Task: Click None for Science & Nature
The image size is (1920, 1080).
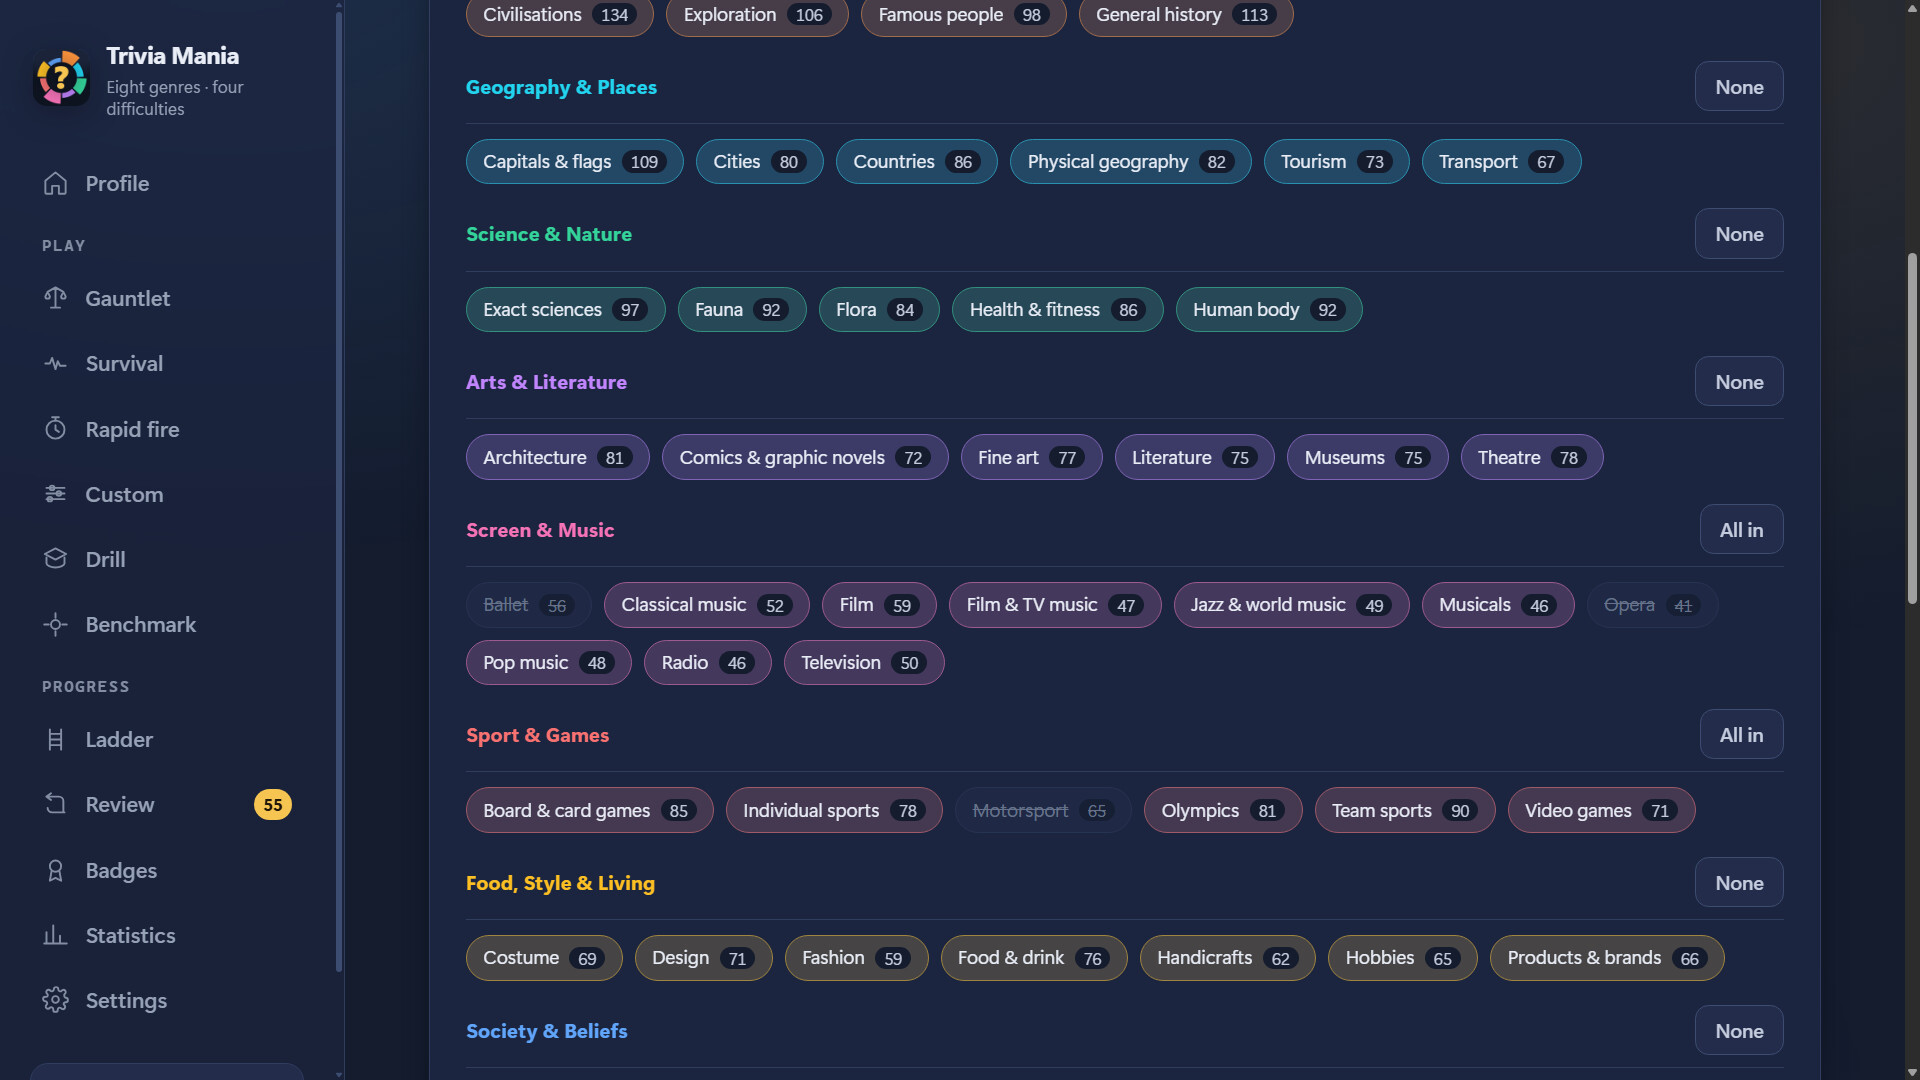Action: 1739,234
